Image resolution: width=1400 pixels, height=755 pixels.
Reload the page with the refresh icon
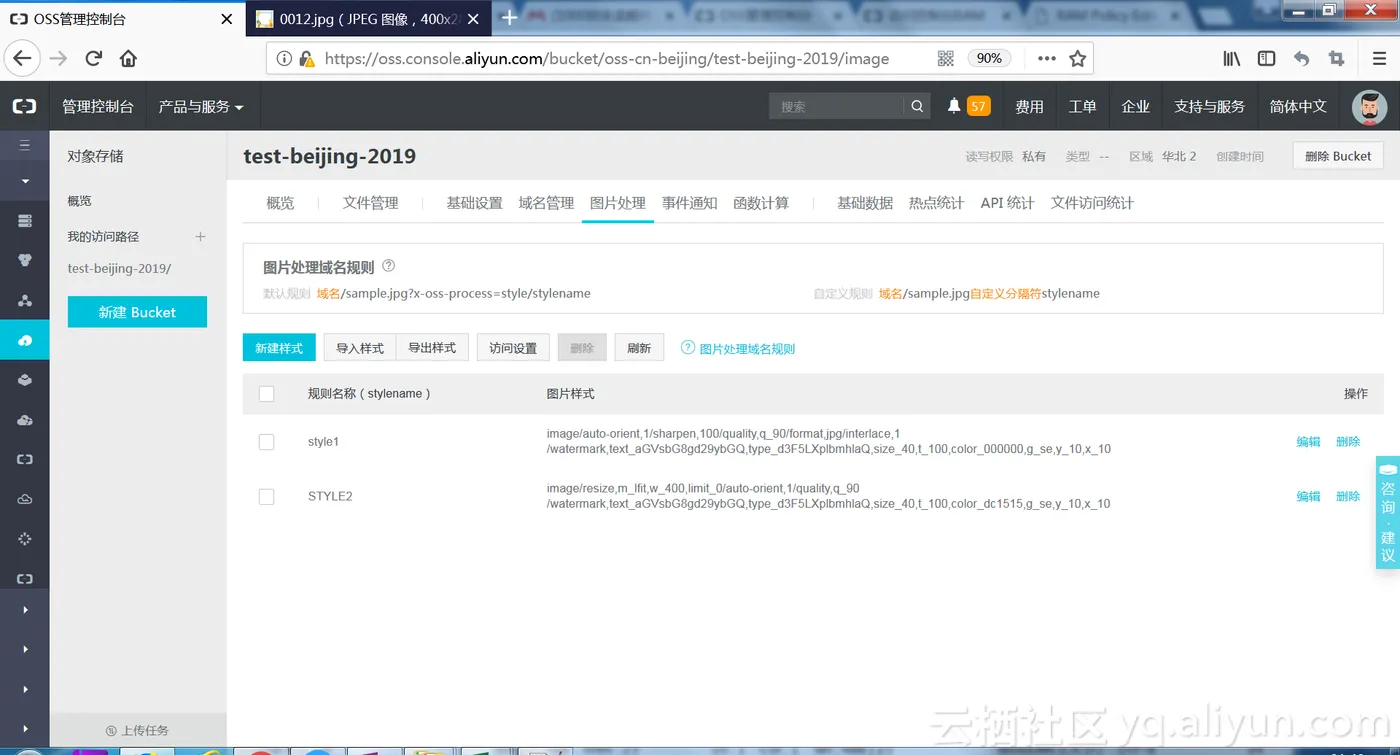94,58
